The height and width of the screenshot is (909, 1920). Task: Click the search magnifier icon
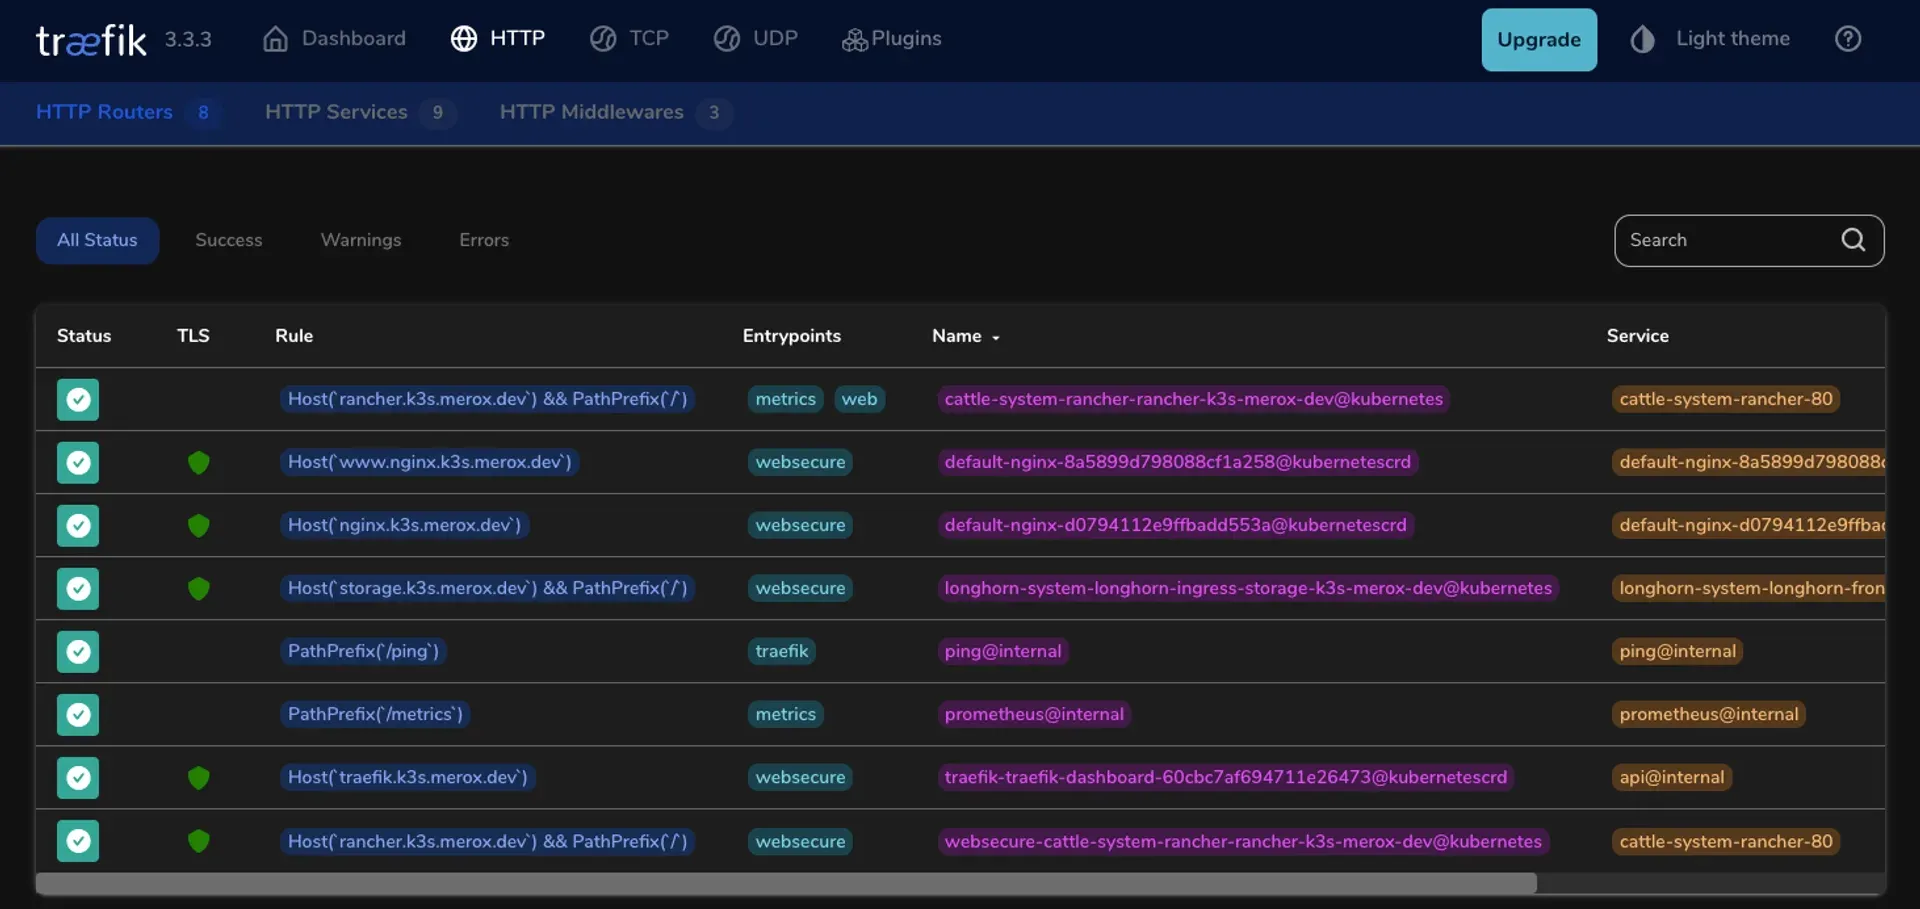coord(1853,240)
